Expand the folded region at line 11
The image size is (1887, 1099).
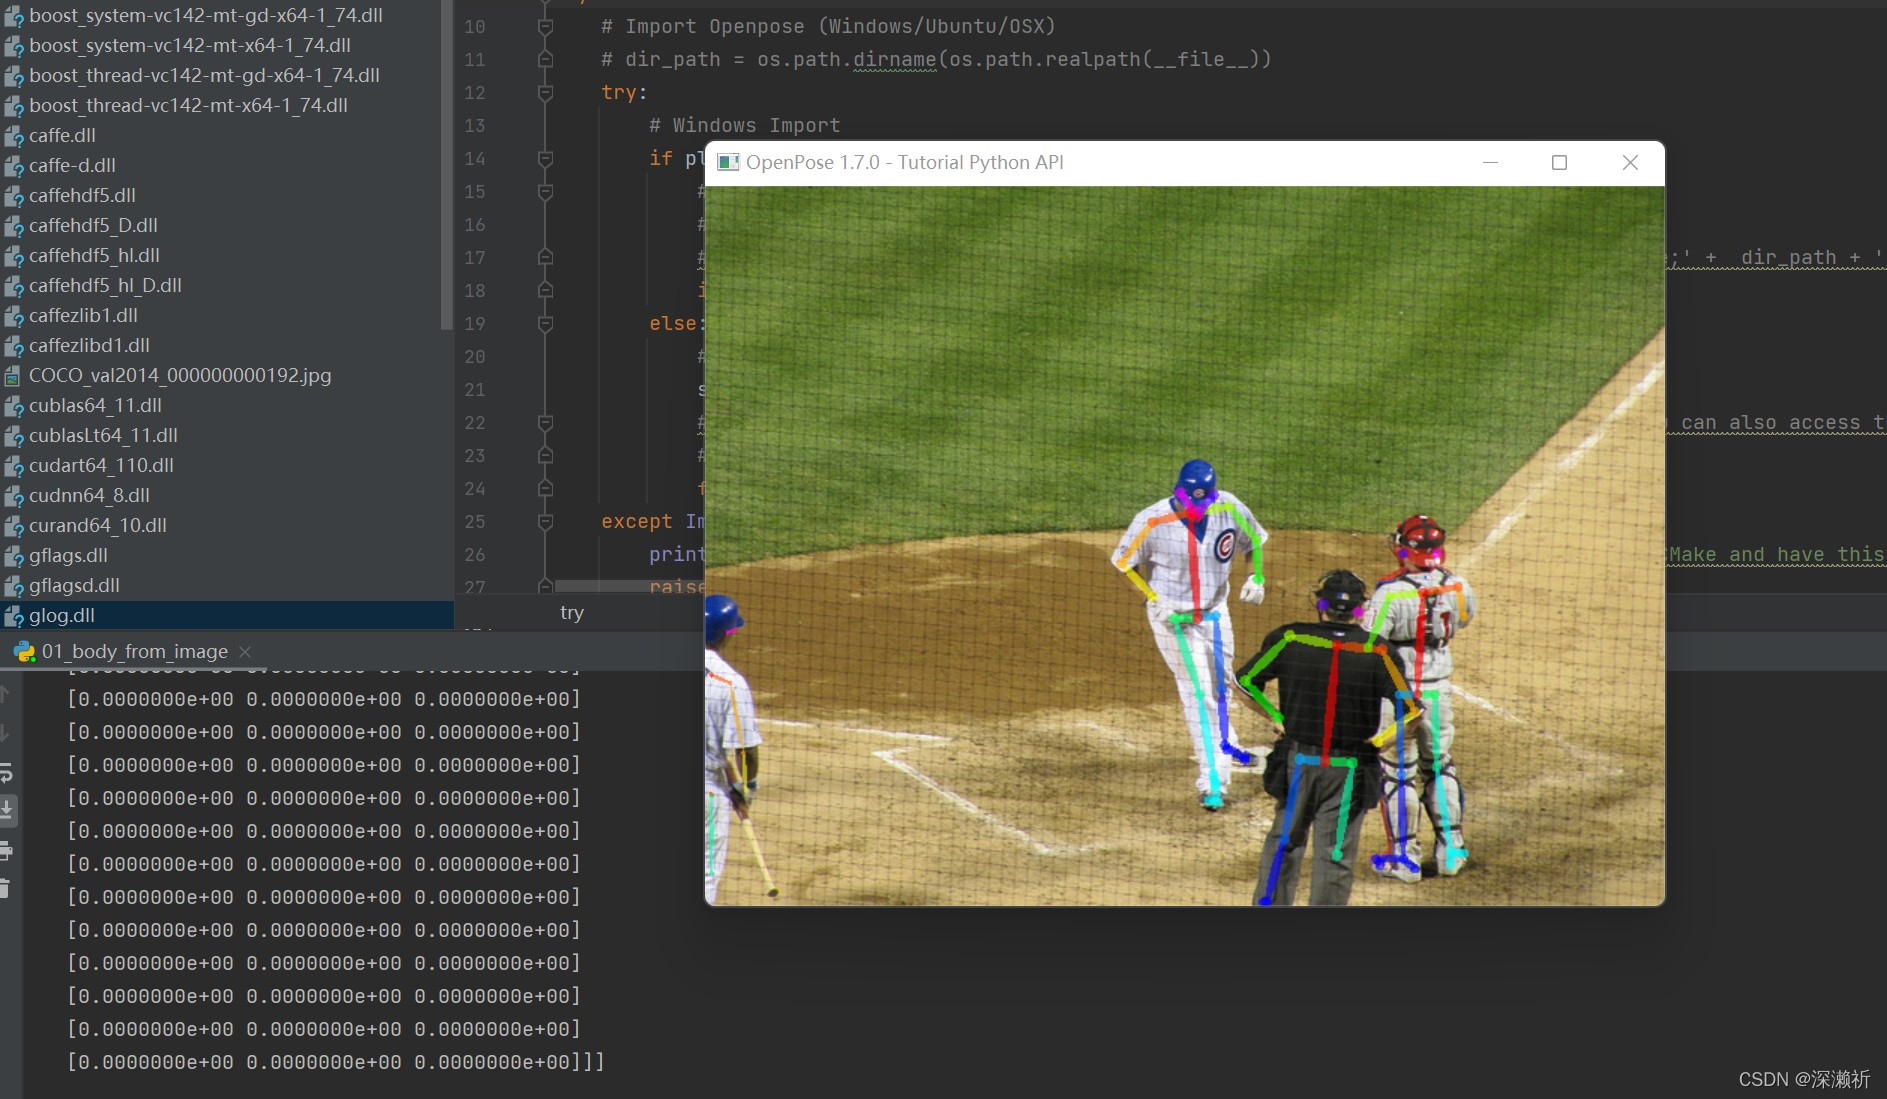[545, 59]
